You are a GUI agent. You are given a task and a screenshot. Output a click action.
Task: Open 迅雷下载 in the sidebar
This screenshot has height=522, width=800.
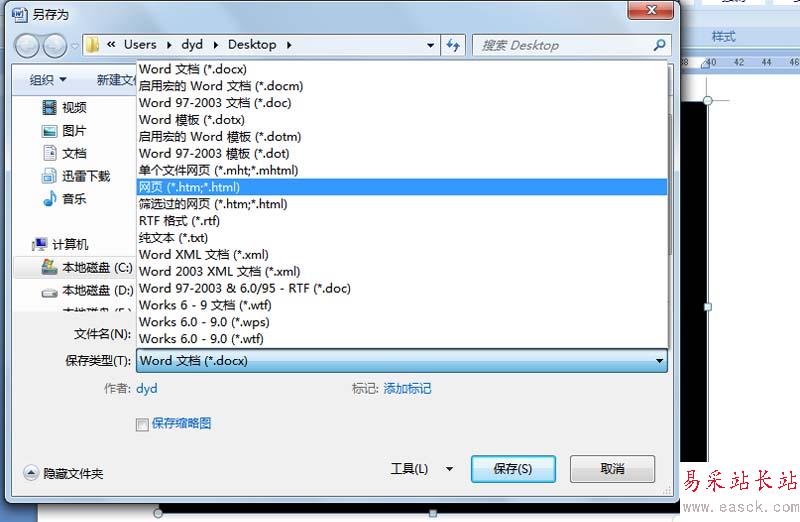tap(76, 176)
